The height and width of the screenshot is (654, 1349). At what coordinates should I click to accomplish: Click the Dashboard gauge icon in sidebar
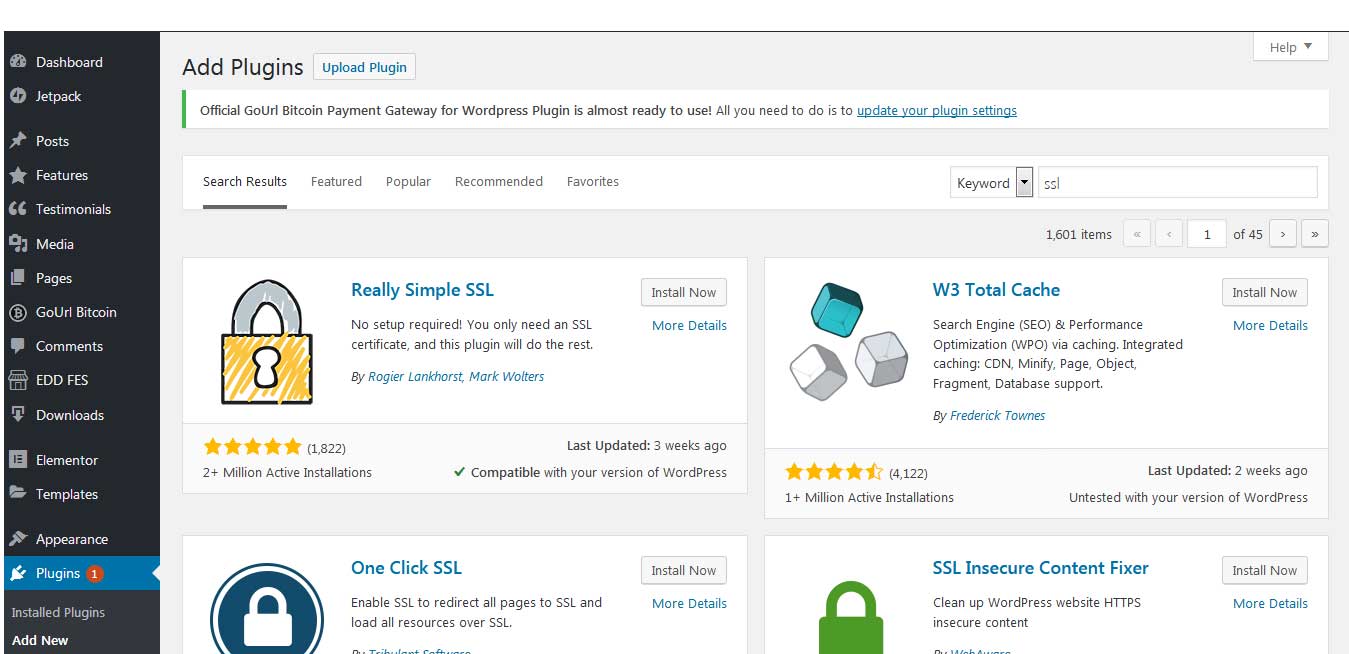tap(18, 62)
